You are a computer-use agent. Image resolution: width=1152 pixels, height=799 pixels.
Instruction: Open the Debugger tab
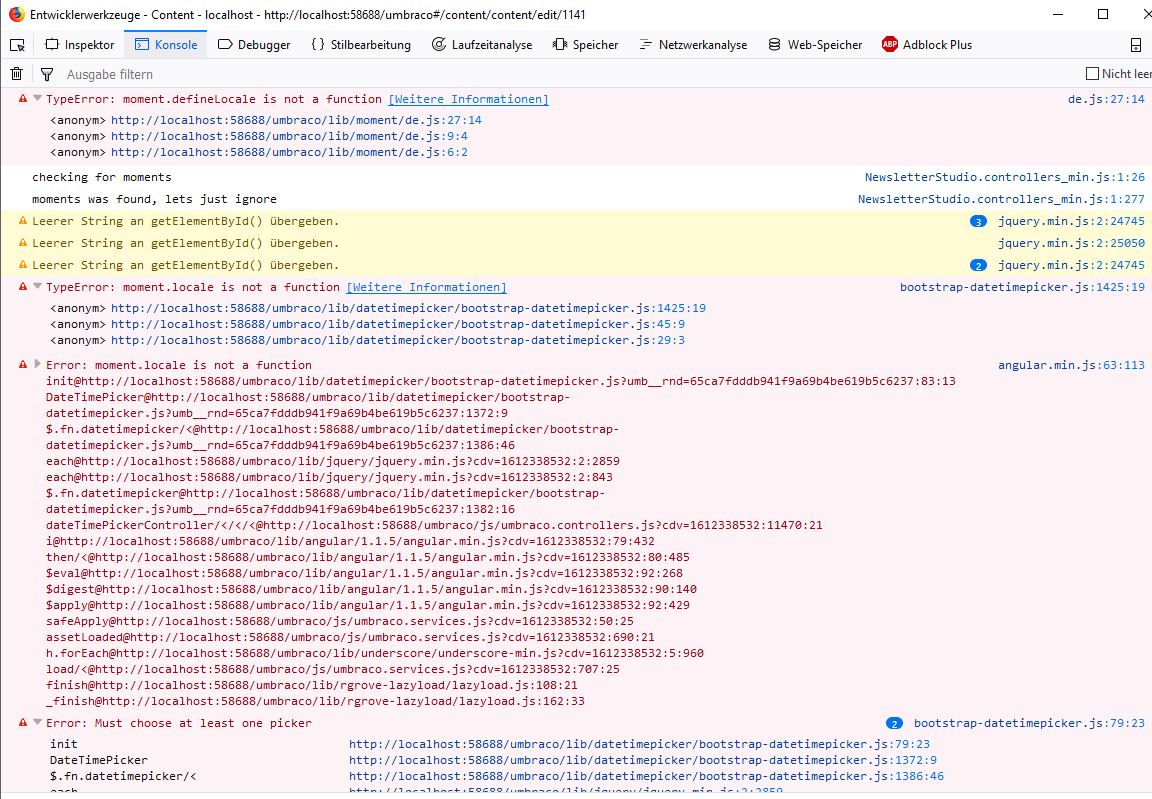(x=254, y=45)
